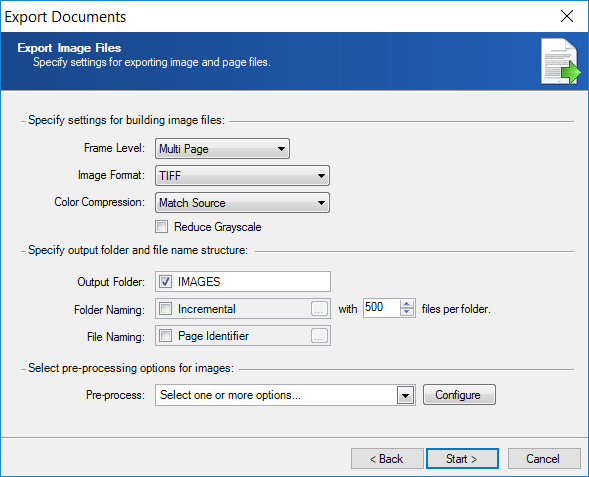
Task: Close the Export Documents dialog
Action: 567,16
